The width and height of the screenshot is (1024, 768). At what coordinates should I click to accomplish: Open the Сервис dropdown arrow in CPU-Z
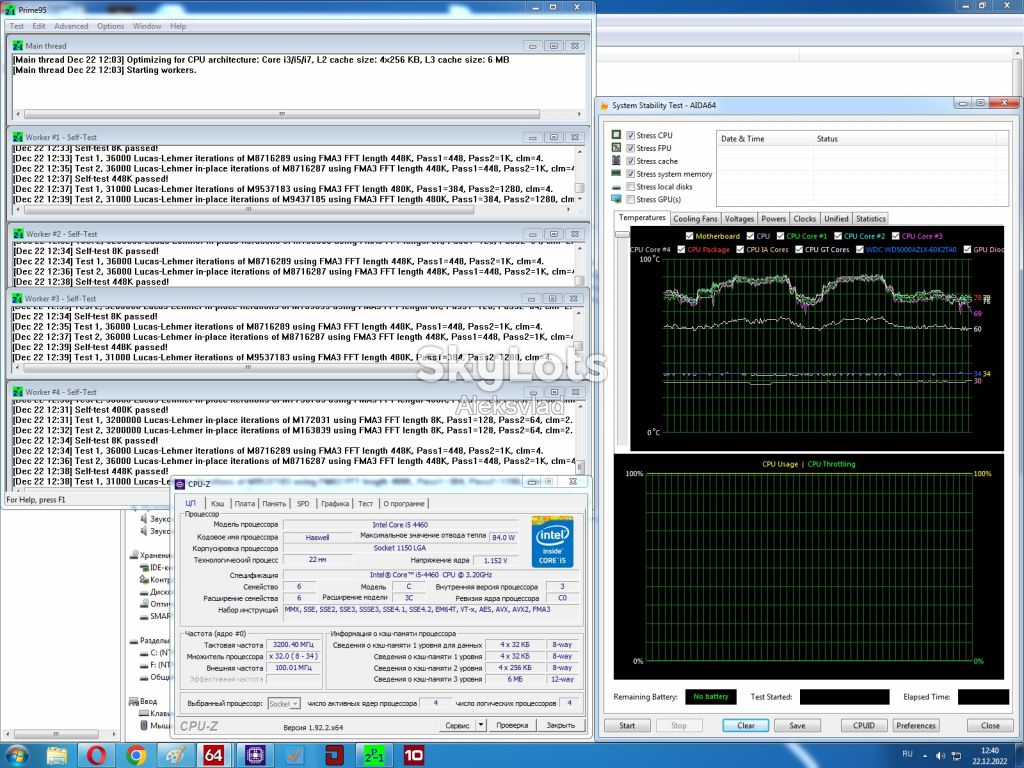[481, 725]
